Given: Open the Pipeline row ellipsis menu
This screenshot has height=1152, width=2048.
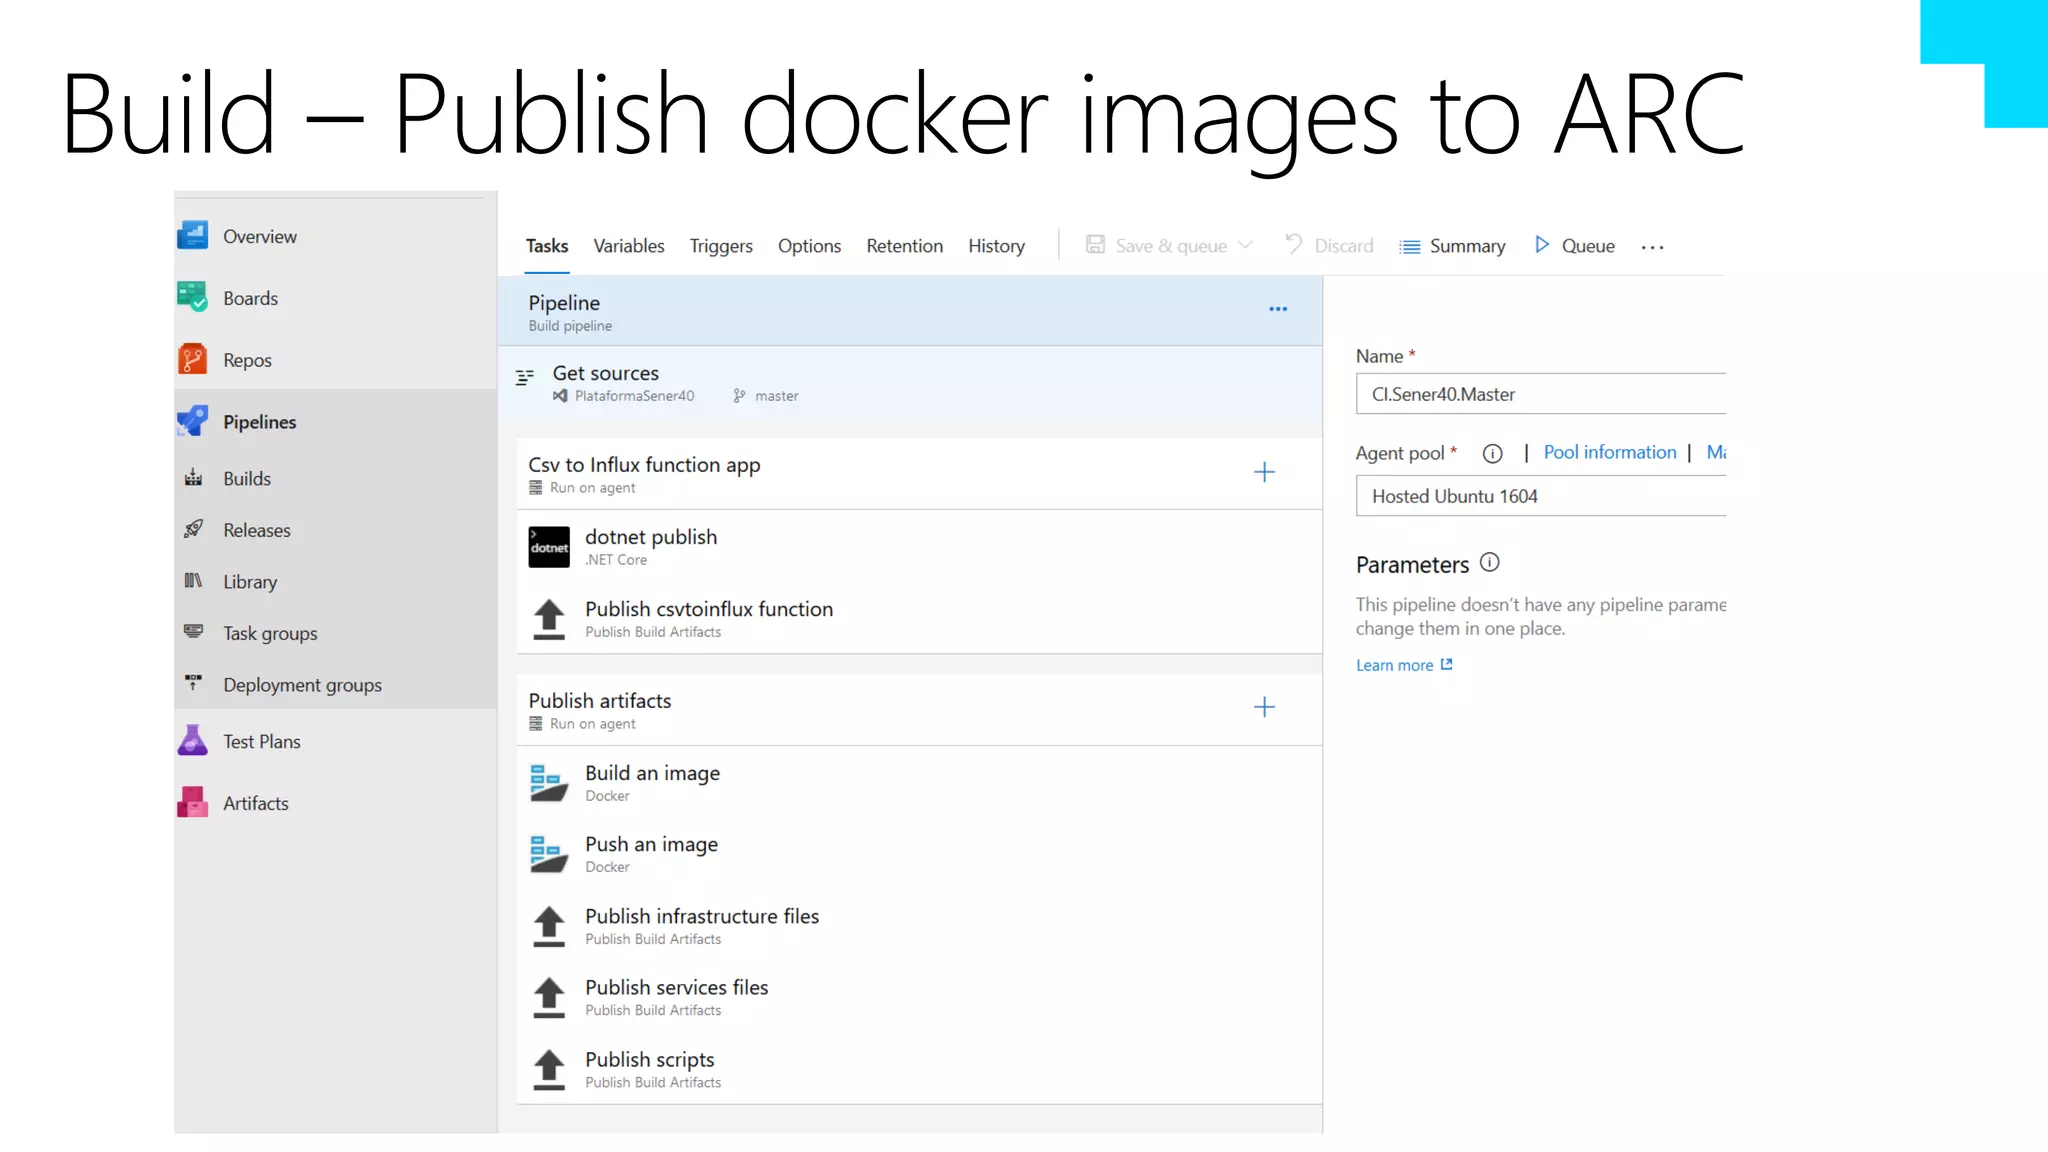Looking at the screenshot, I should 1278,309.
